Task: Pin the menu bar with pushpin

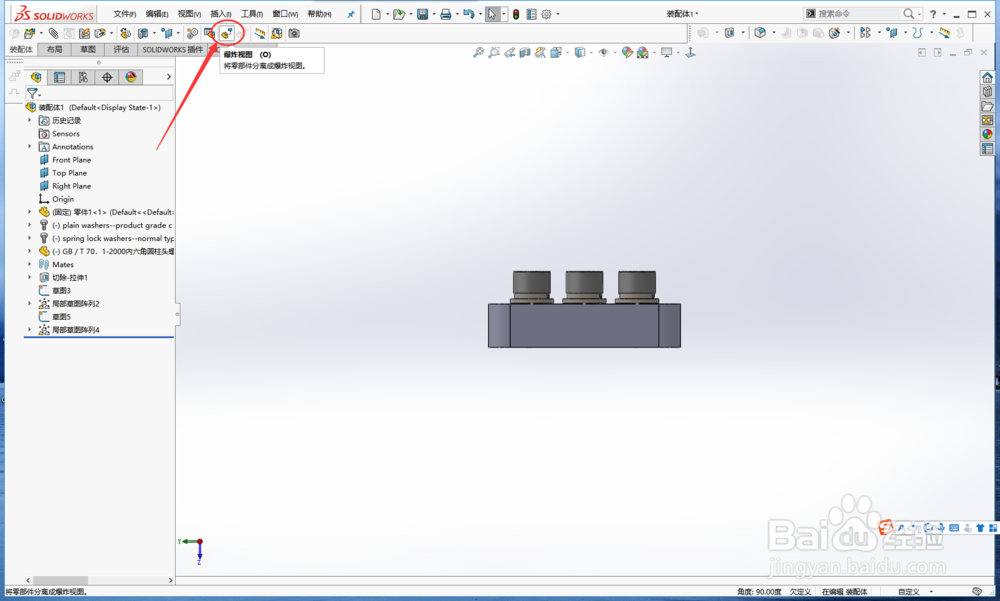Action: point(351,14)
